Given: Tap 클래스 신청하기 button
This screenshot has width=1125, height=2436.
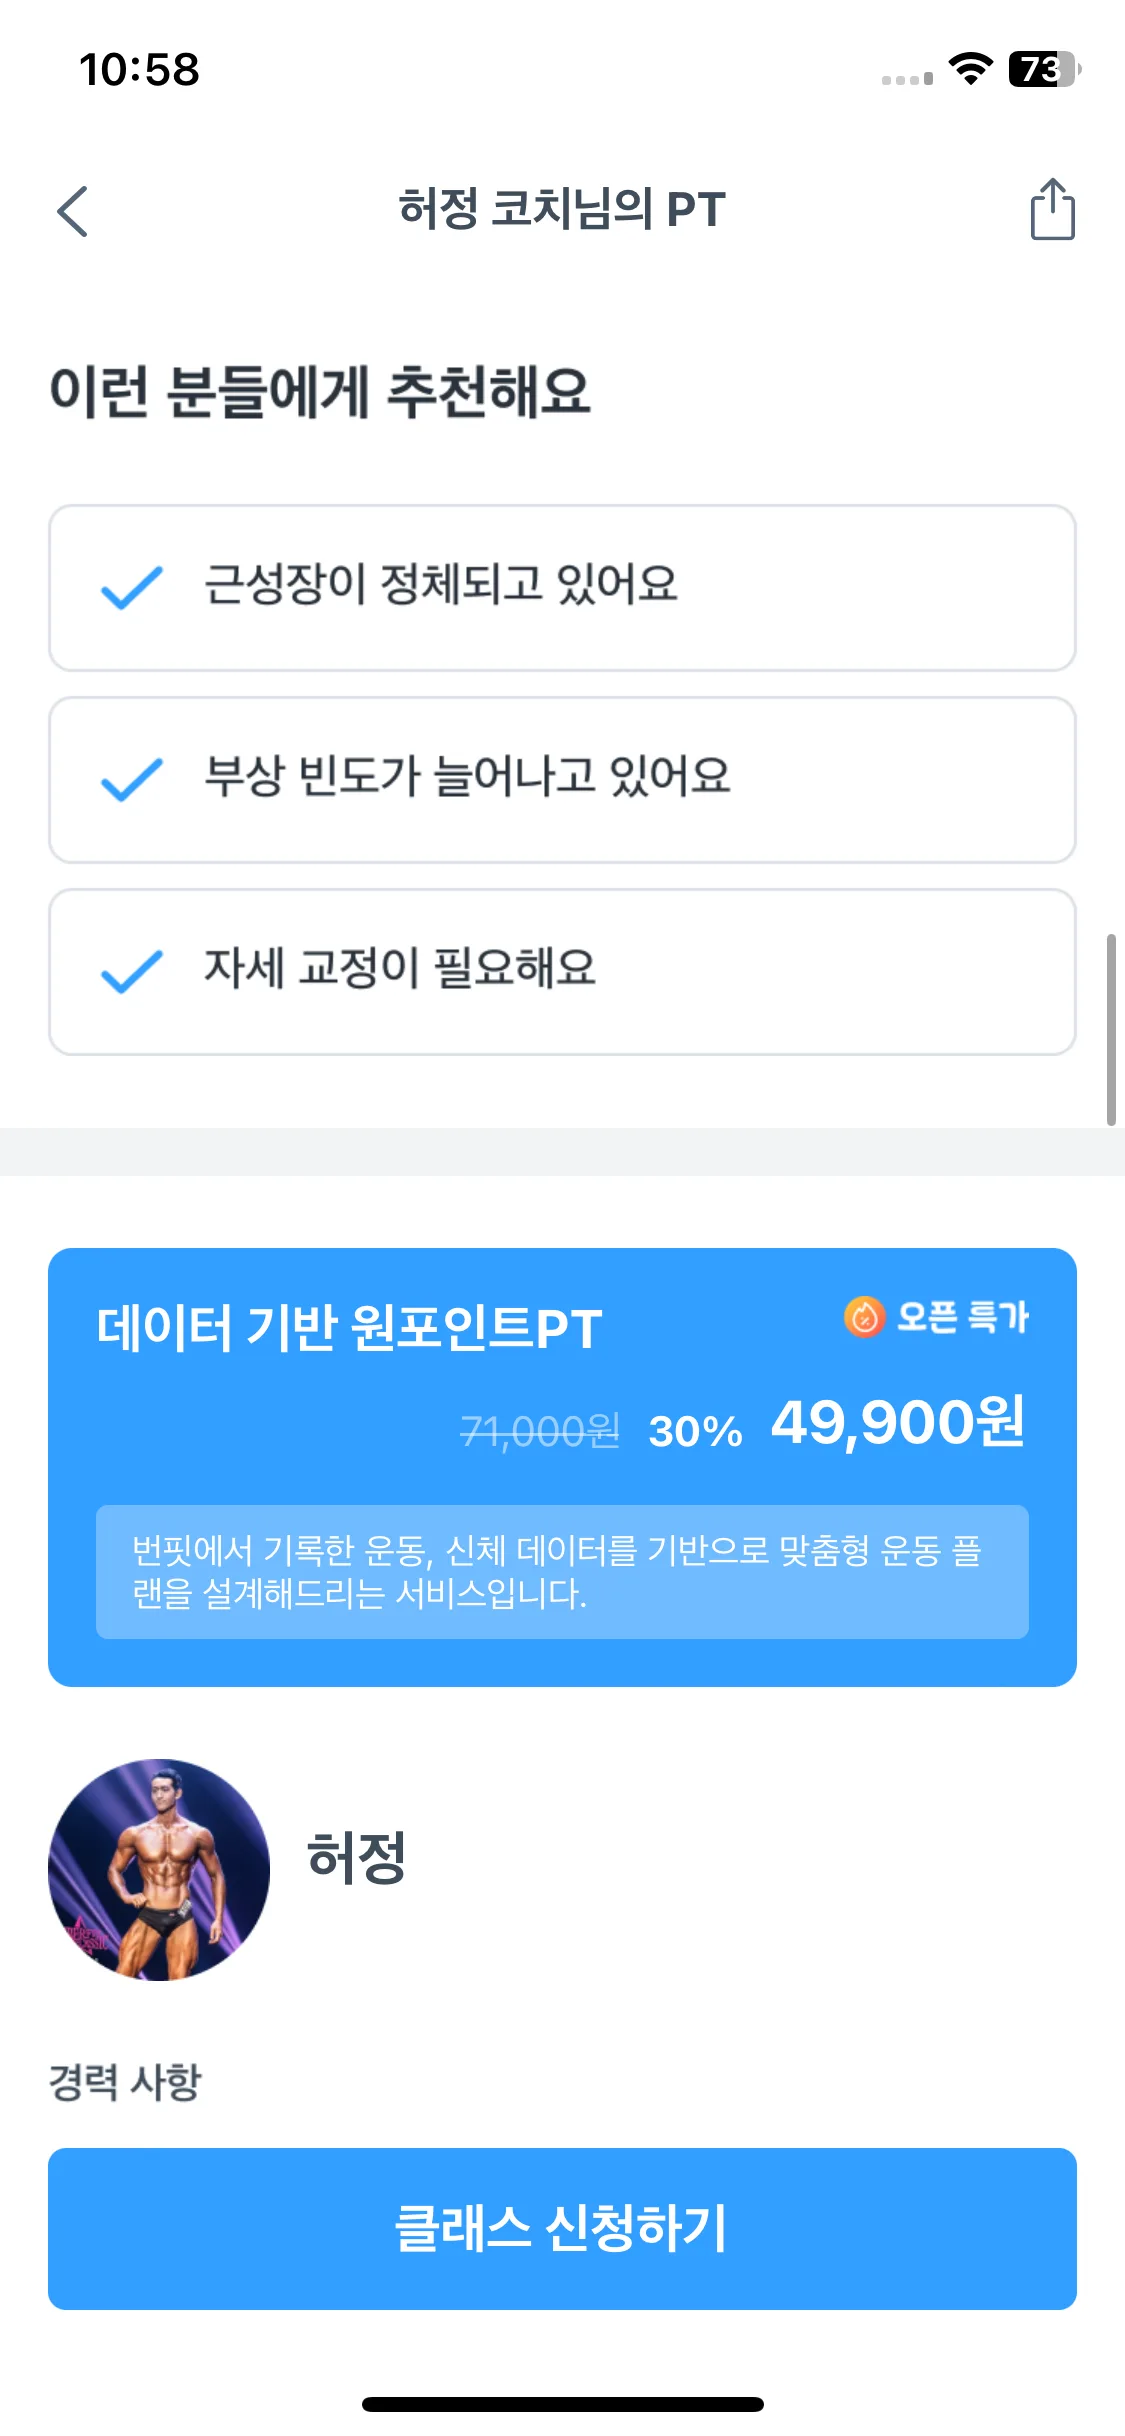Looking at the screenshot, I should [562, 2228].
